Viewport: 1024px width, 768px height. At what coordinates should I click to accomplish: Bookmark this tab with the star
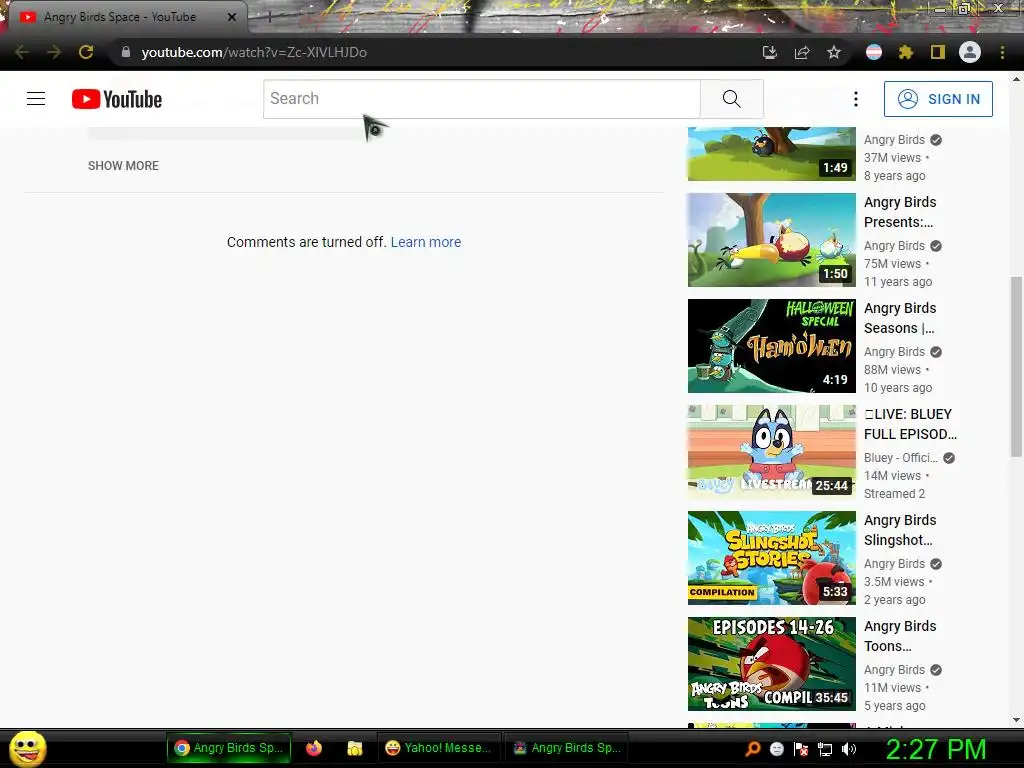tap(834, 52)
